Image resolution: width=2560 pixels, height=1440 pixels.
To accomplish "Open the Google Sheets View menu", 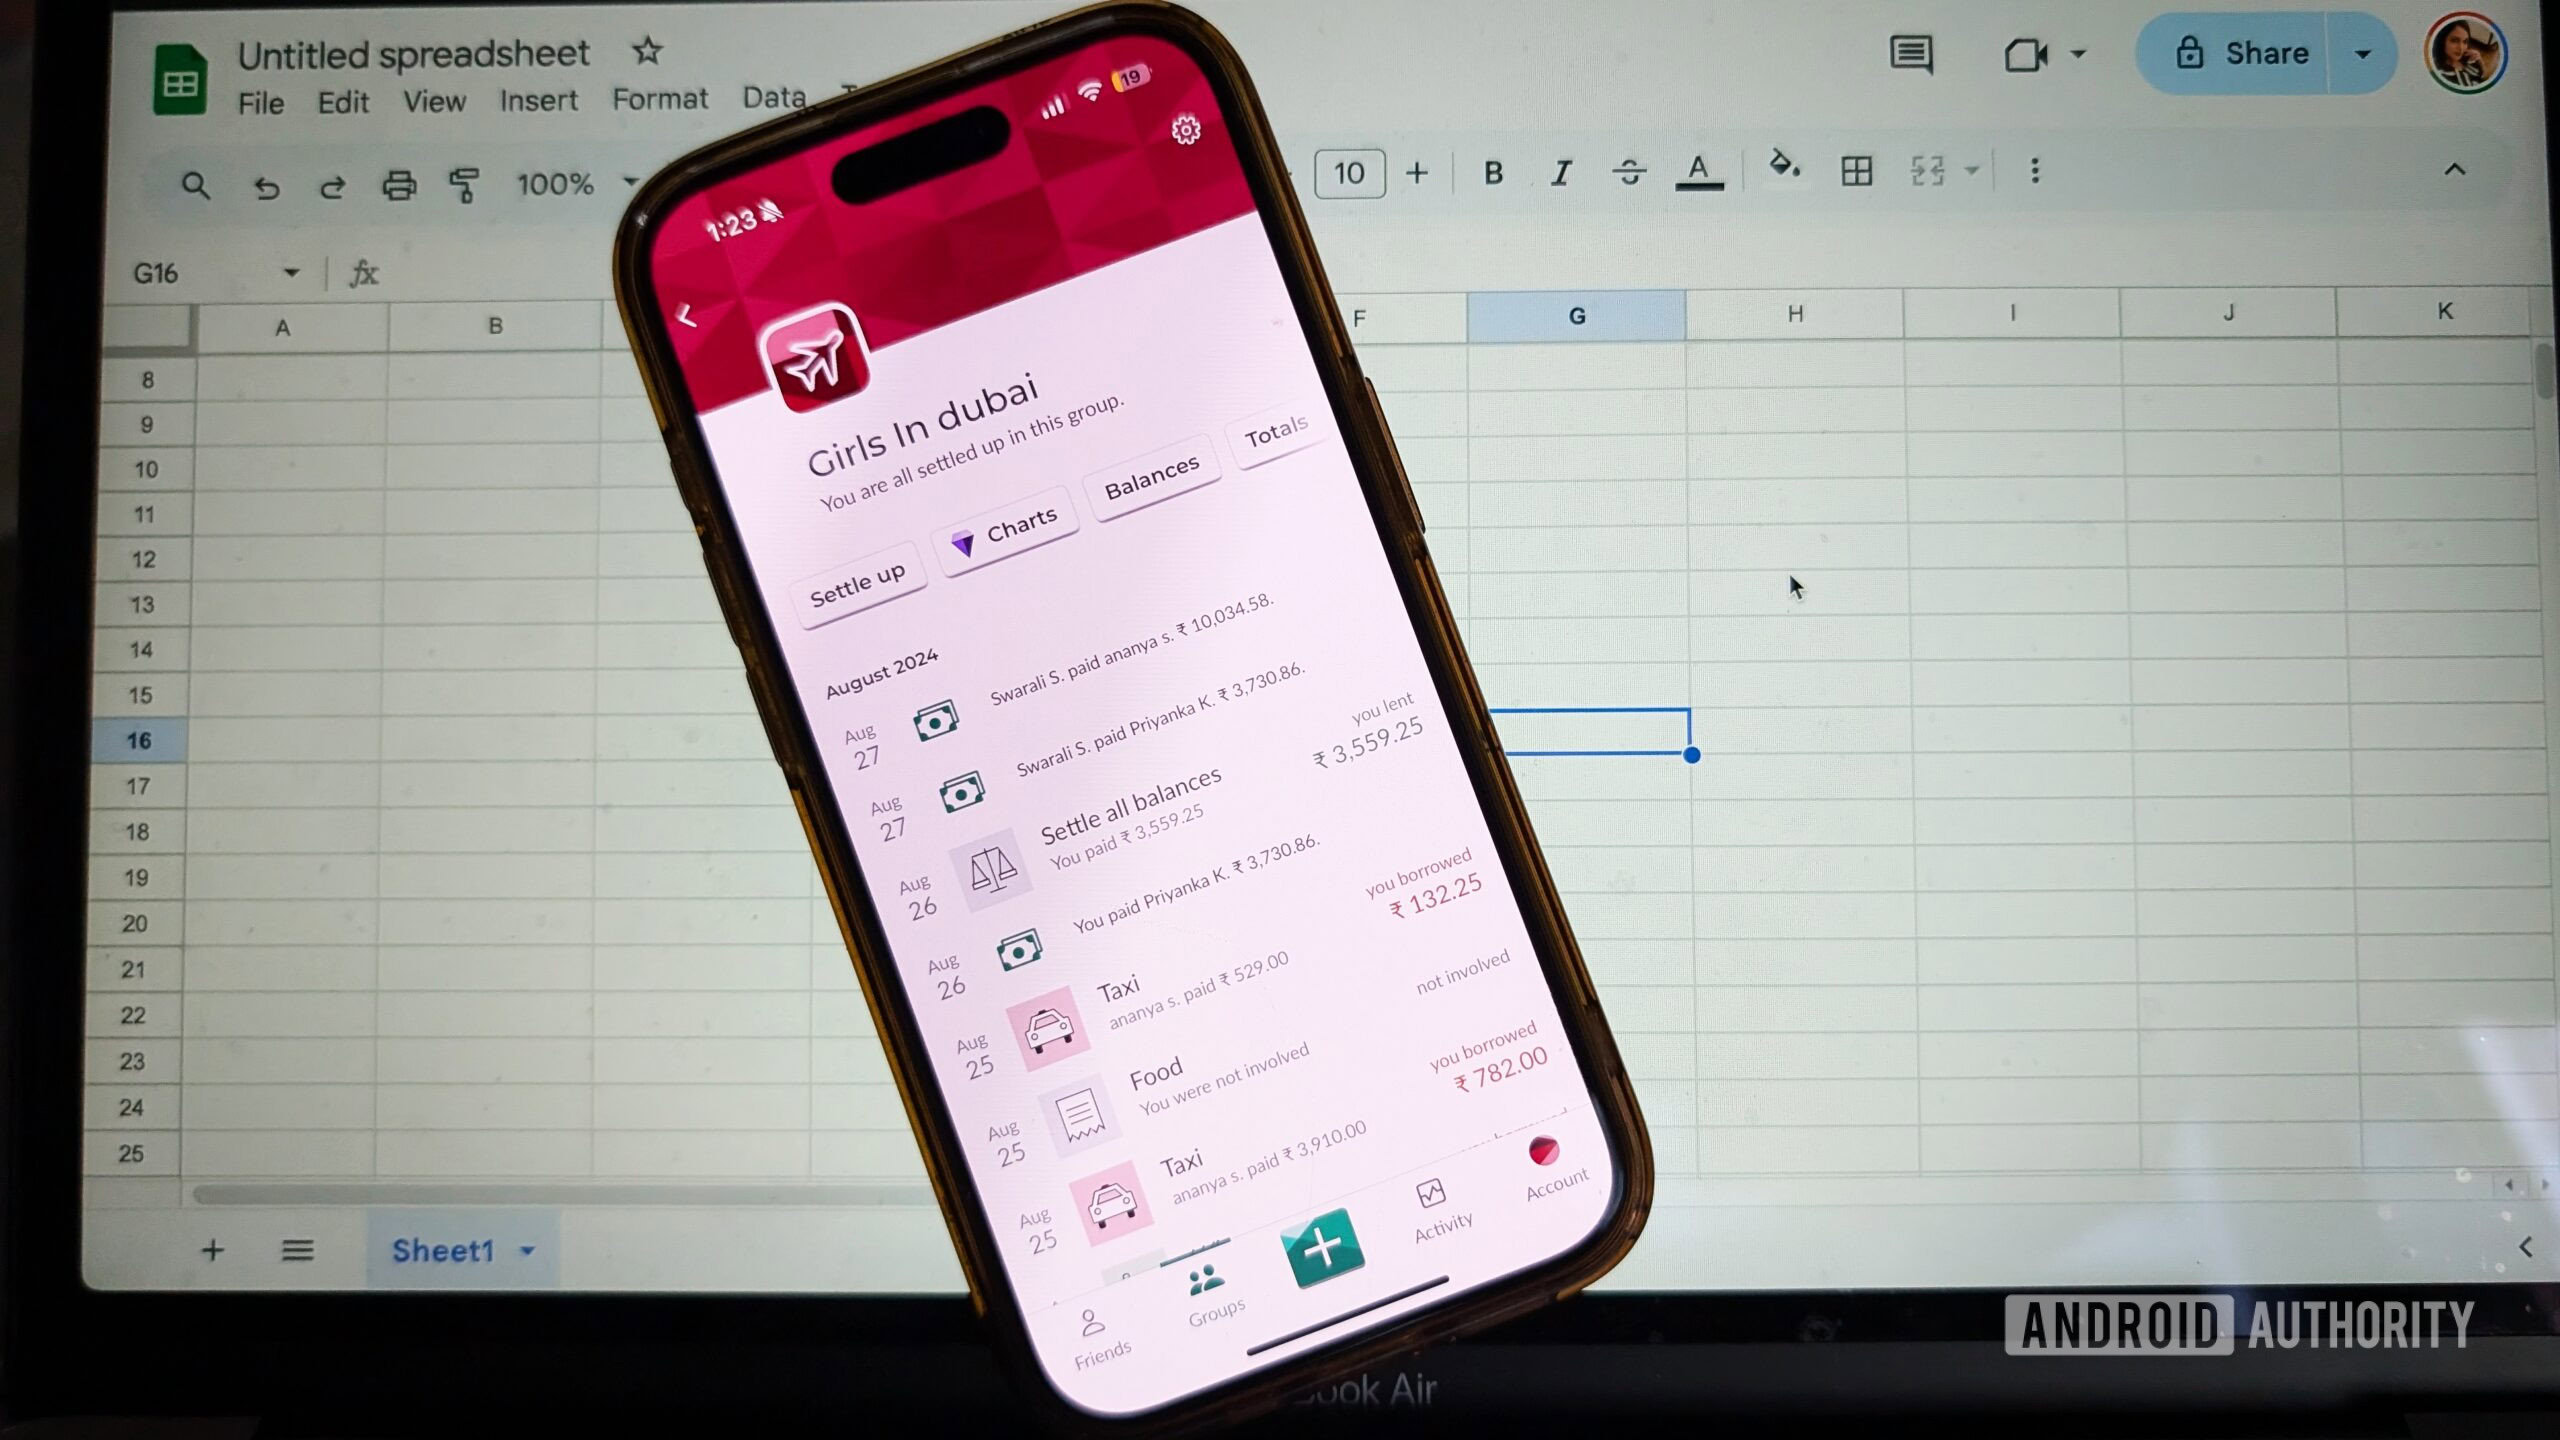I will tap(433, 97).
